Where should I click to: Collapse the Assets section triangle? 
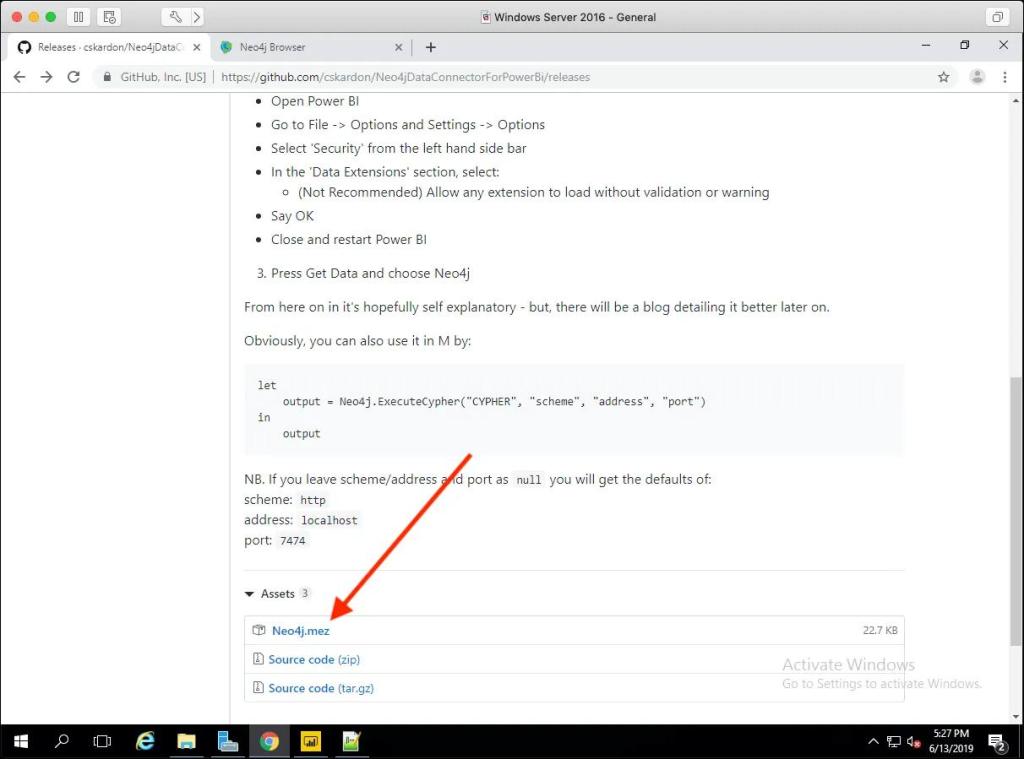[x=249, y=594]
